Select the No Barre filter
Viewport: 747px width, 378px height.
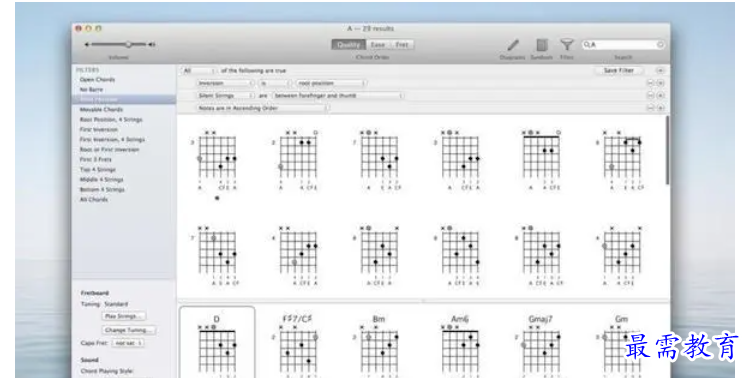[91, 90]
